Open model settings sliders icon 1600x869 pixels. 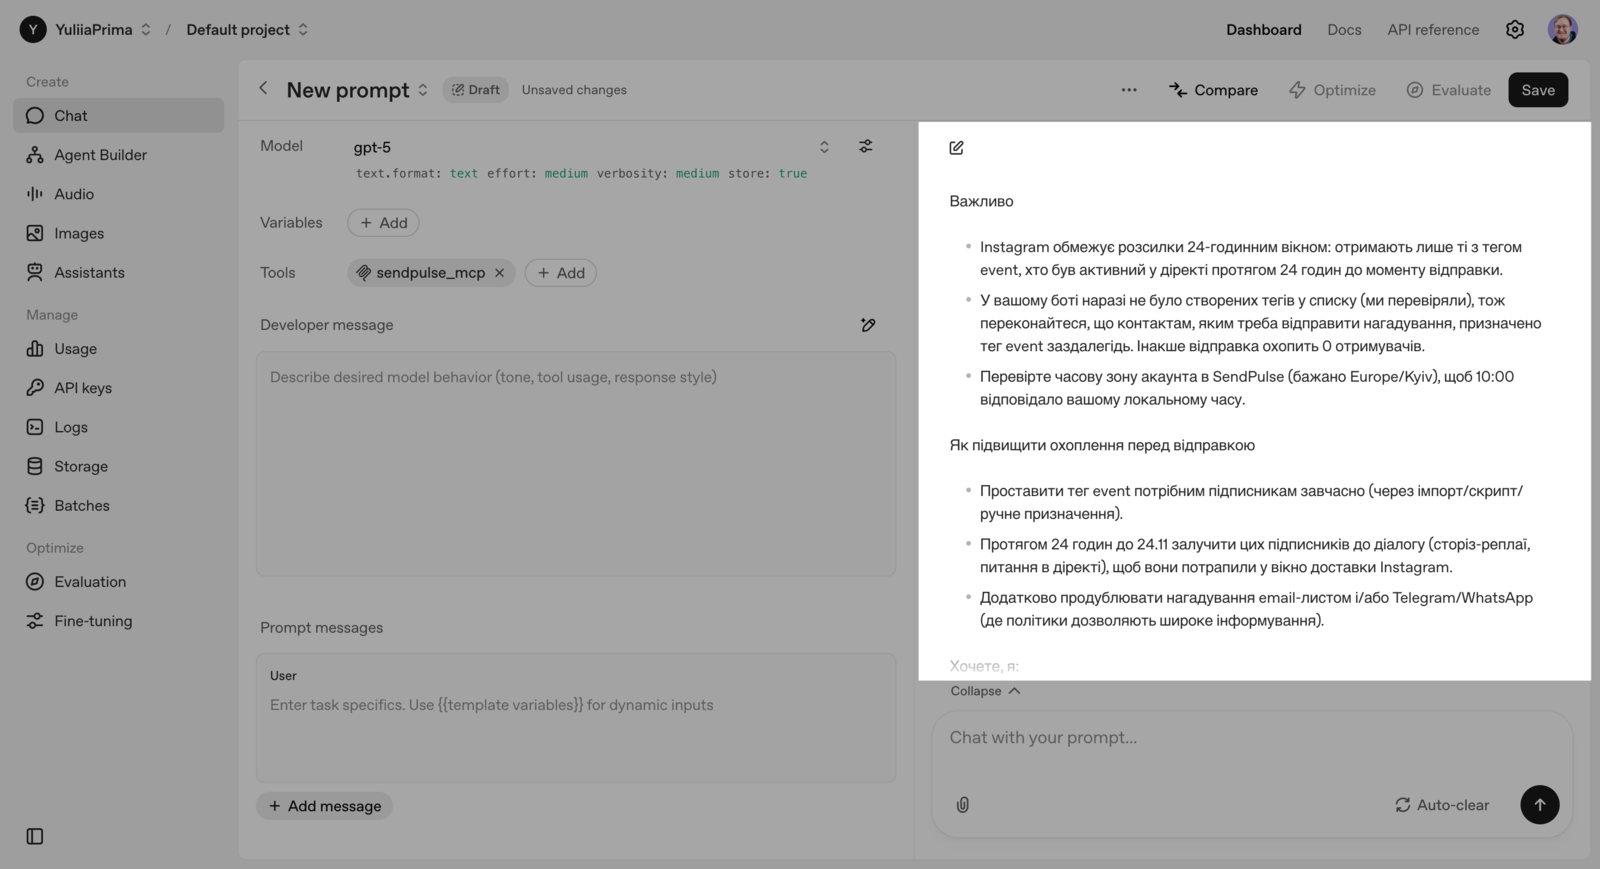point(866,146)
